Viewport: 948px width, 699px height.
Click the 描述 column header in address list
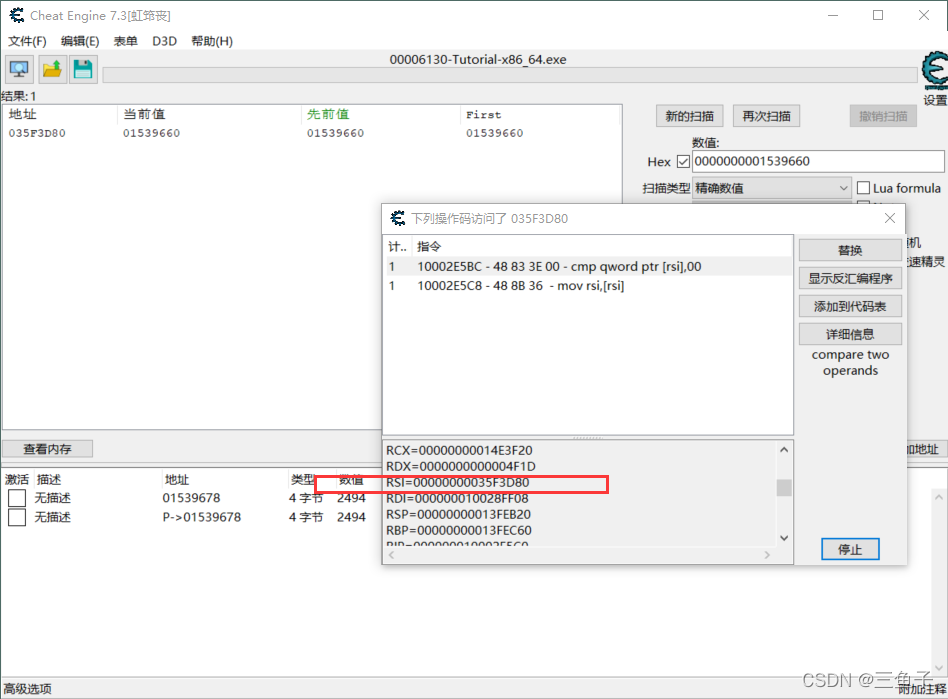(x=49, y=480)
